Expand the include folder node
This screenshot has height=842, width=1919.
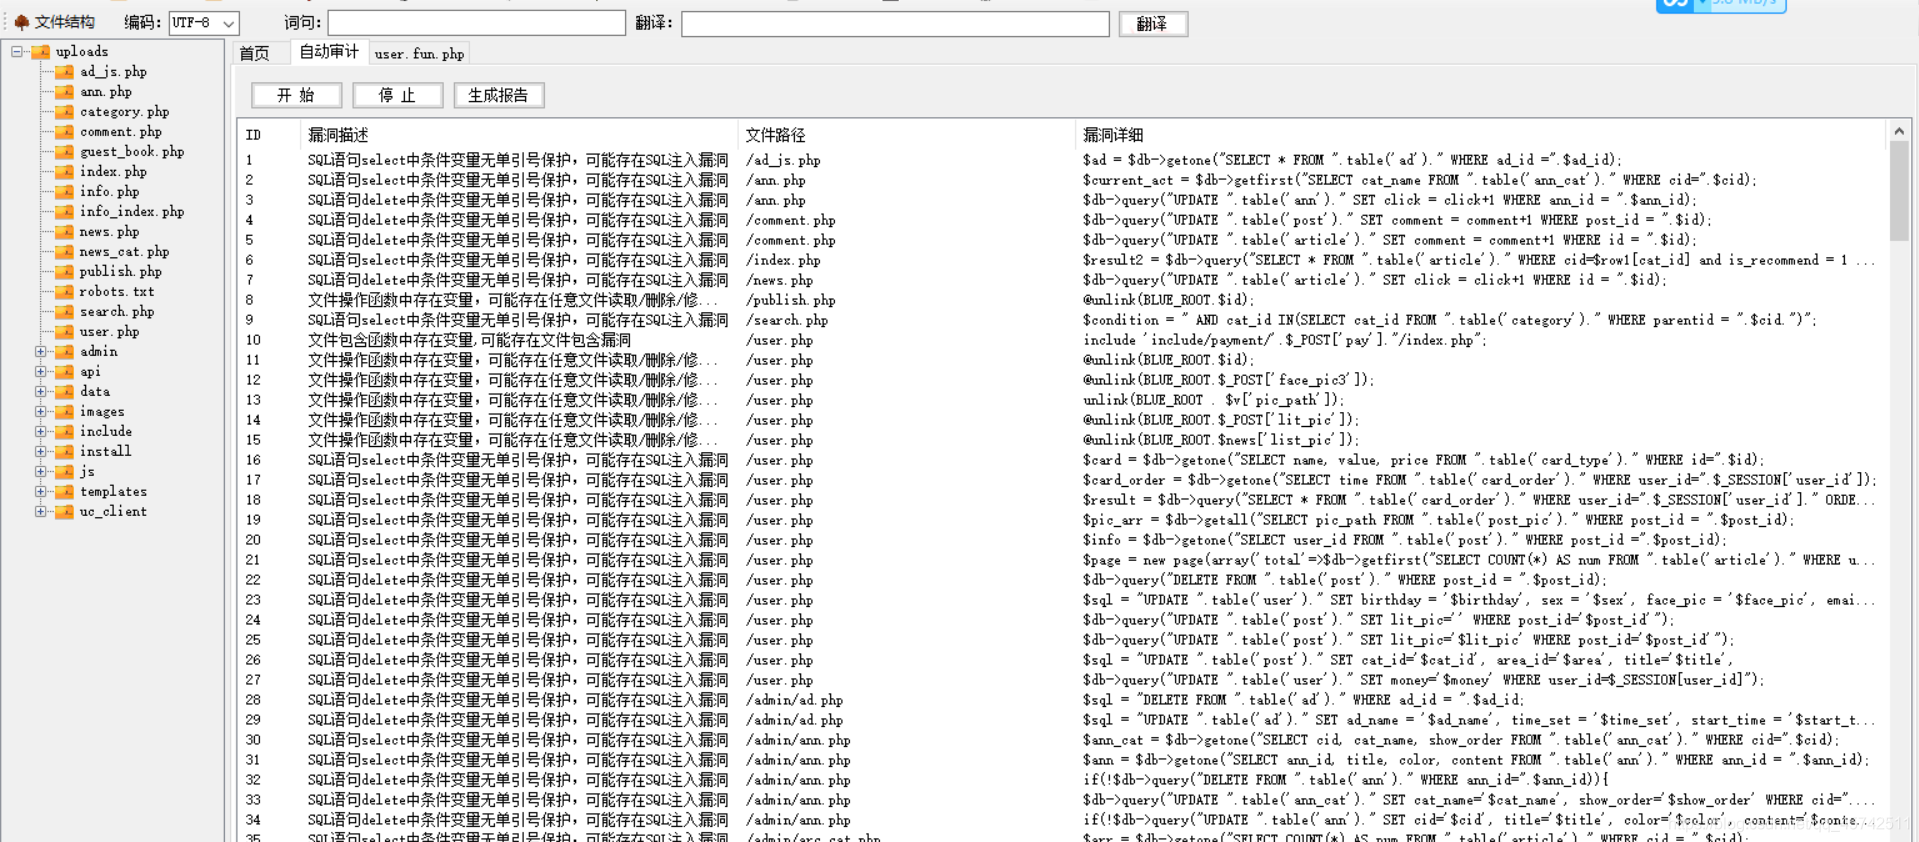[41, 432]
